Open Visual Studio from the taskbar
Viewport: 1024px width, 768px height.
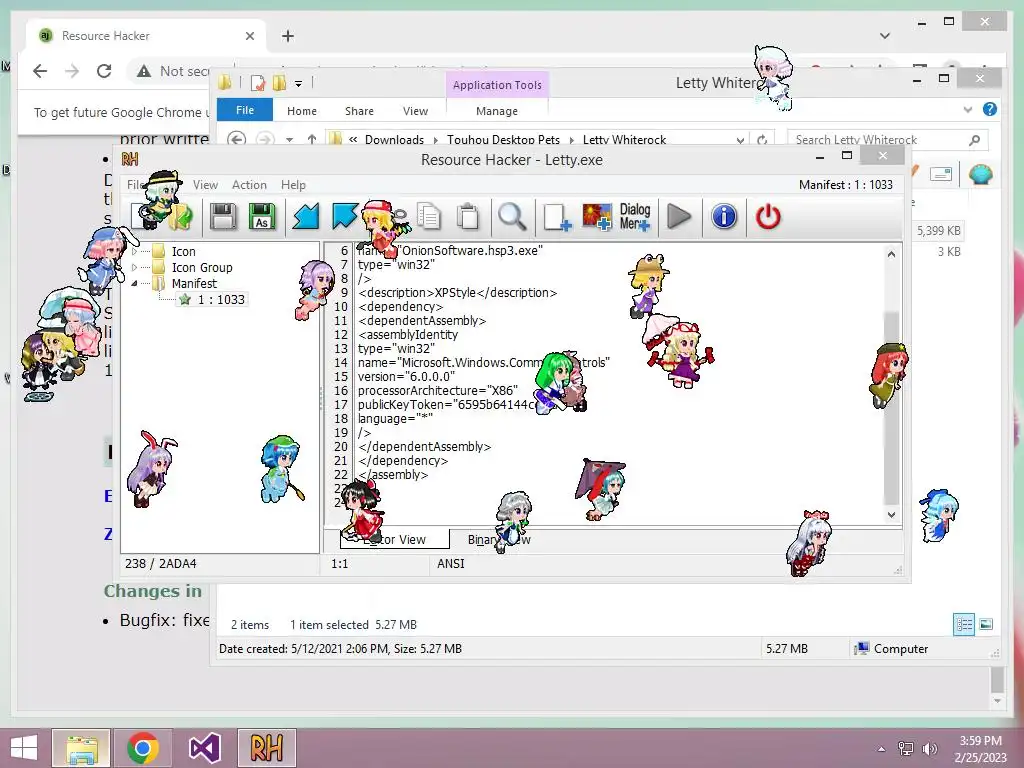(x=204, y=748)
